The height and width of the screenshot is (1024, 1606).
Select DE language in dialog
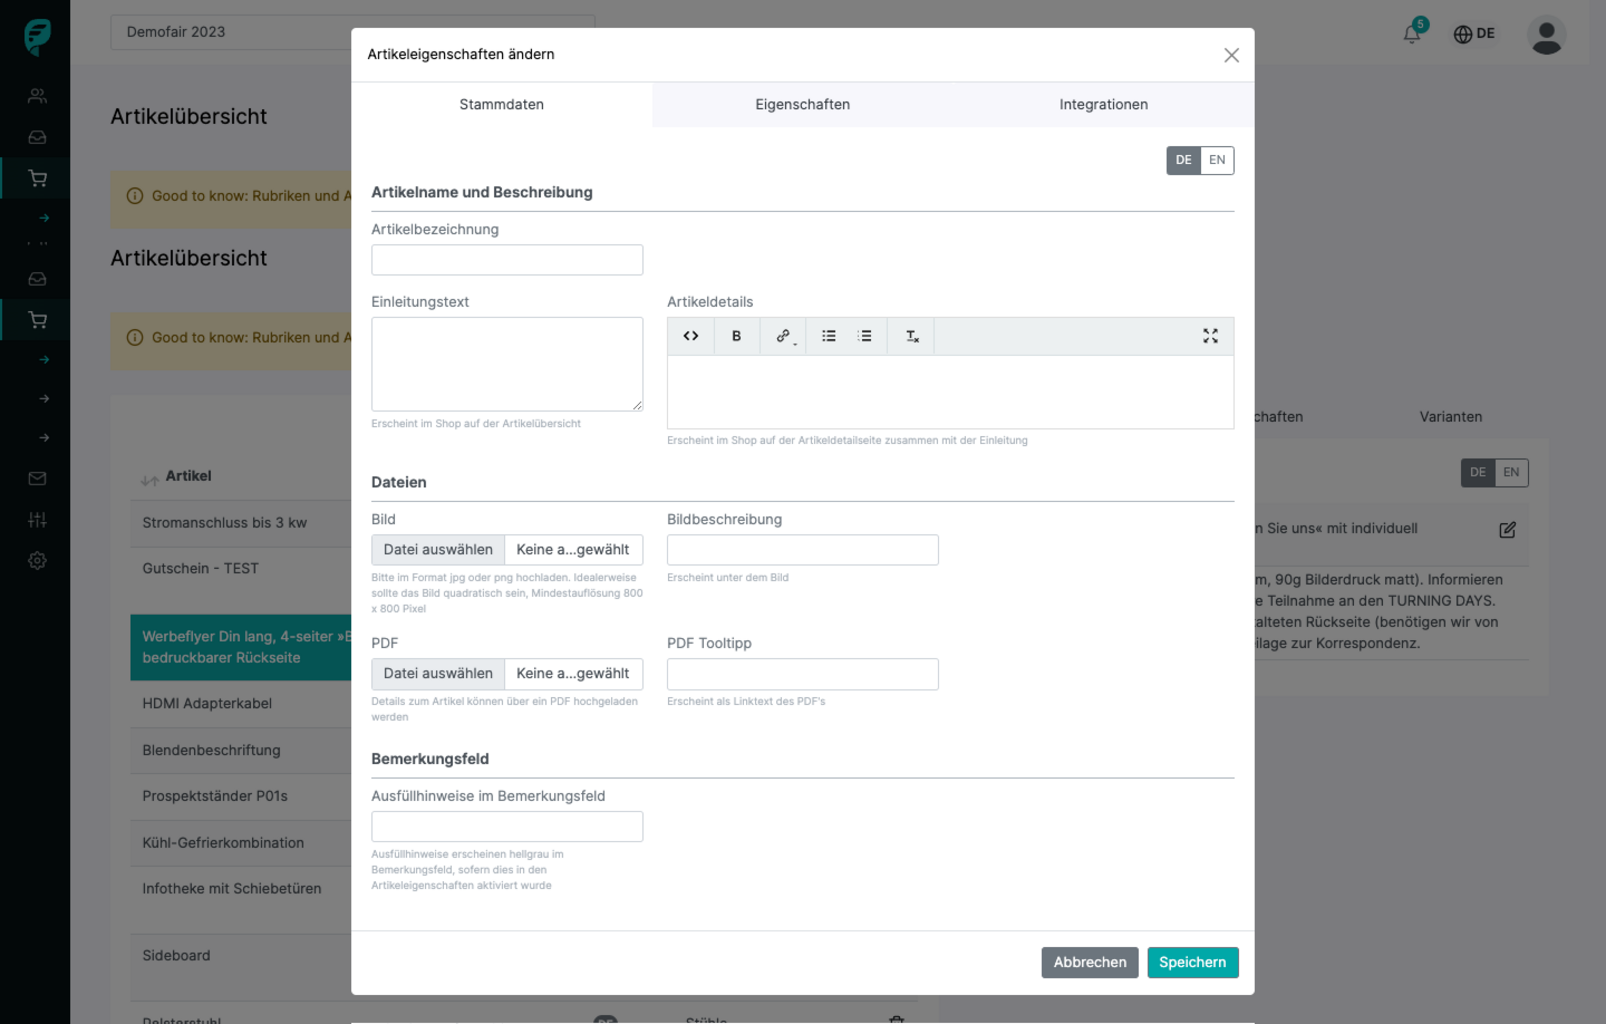[1183, 160]
